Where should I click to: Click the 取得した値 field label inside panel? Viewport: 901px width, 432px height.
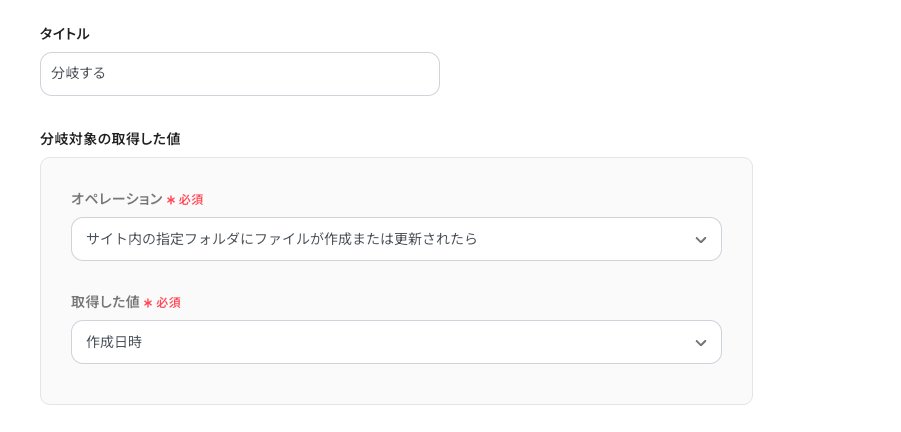(x=106, y=302)
